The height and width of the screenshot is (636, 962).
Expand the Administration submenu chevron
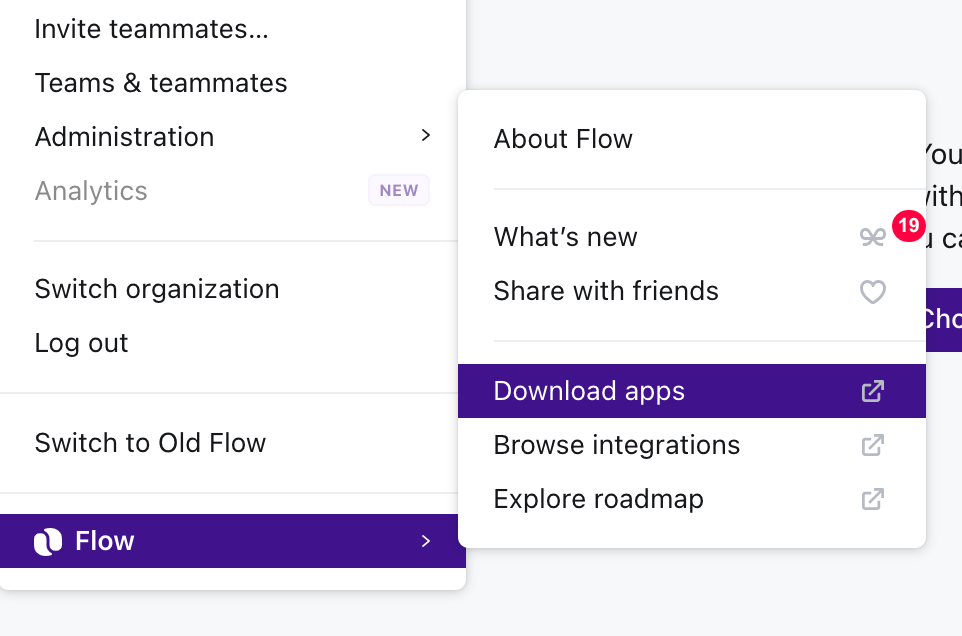(426, 136)
